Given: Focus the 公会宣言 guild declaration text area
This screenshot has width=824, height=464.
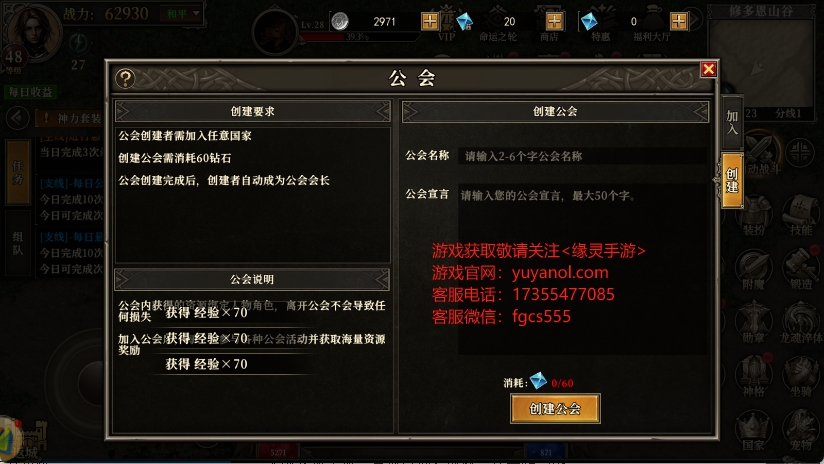Looking at the screenshot, I should coord(581,269).
